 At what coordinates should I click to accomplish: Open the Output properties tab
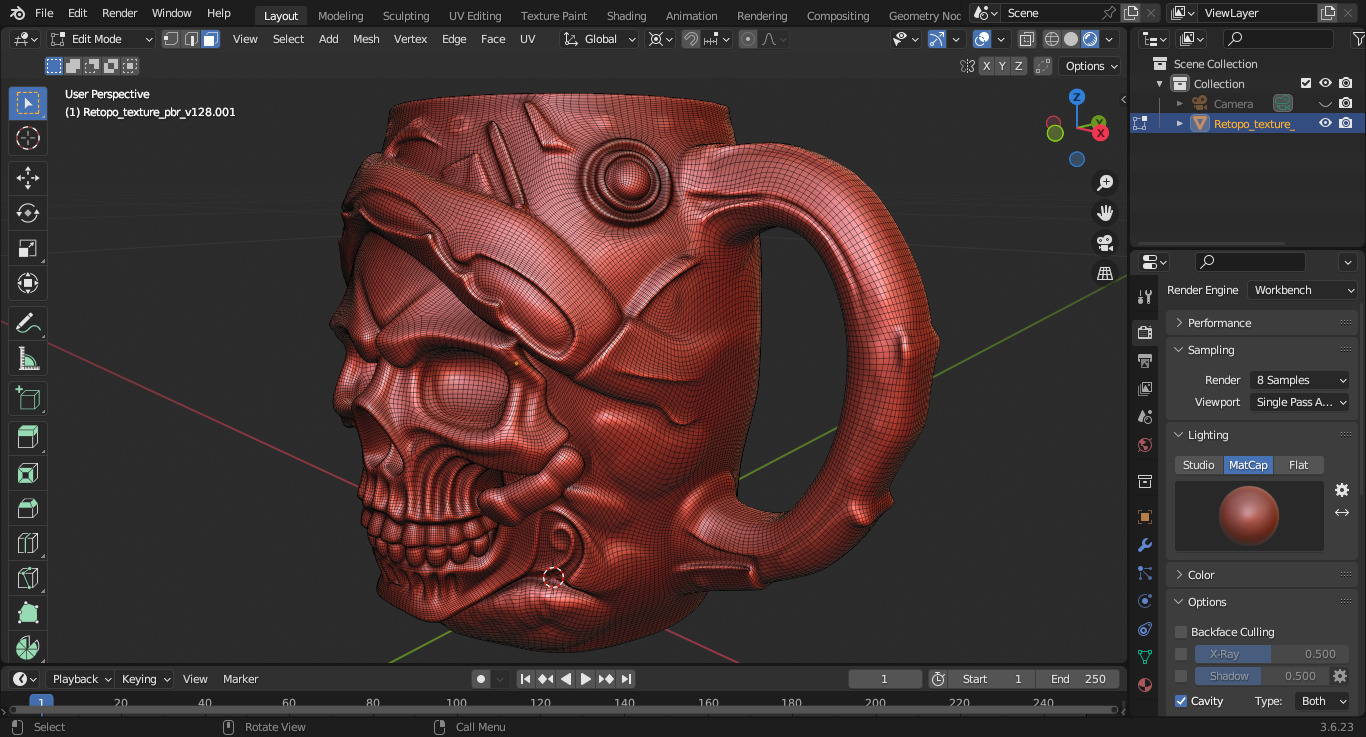point(1145,360)
